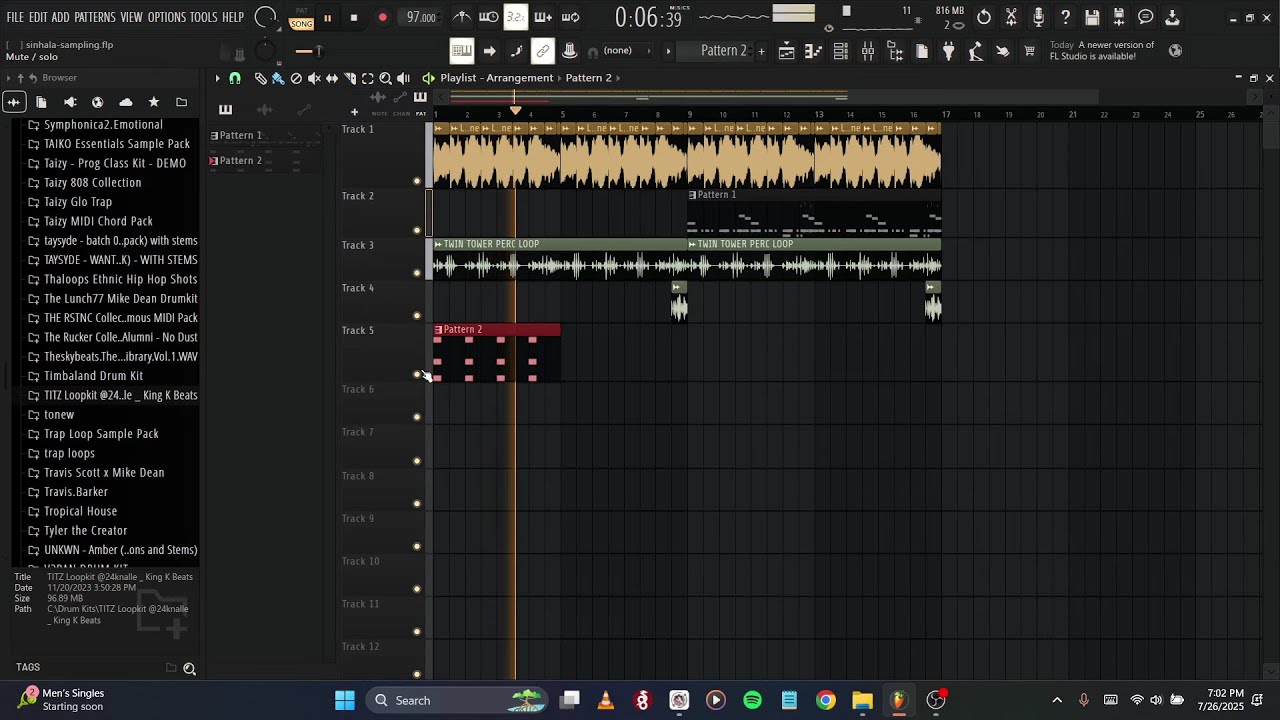Select the playlist delete tool
This screenshot has height=720, width=1280.
pyautogui.click(x=296, y=78)
